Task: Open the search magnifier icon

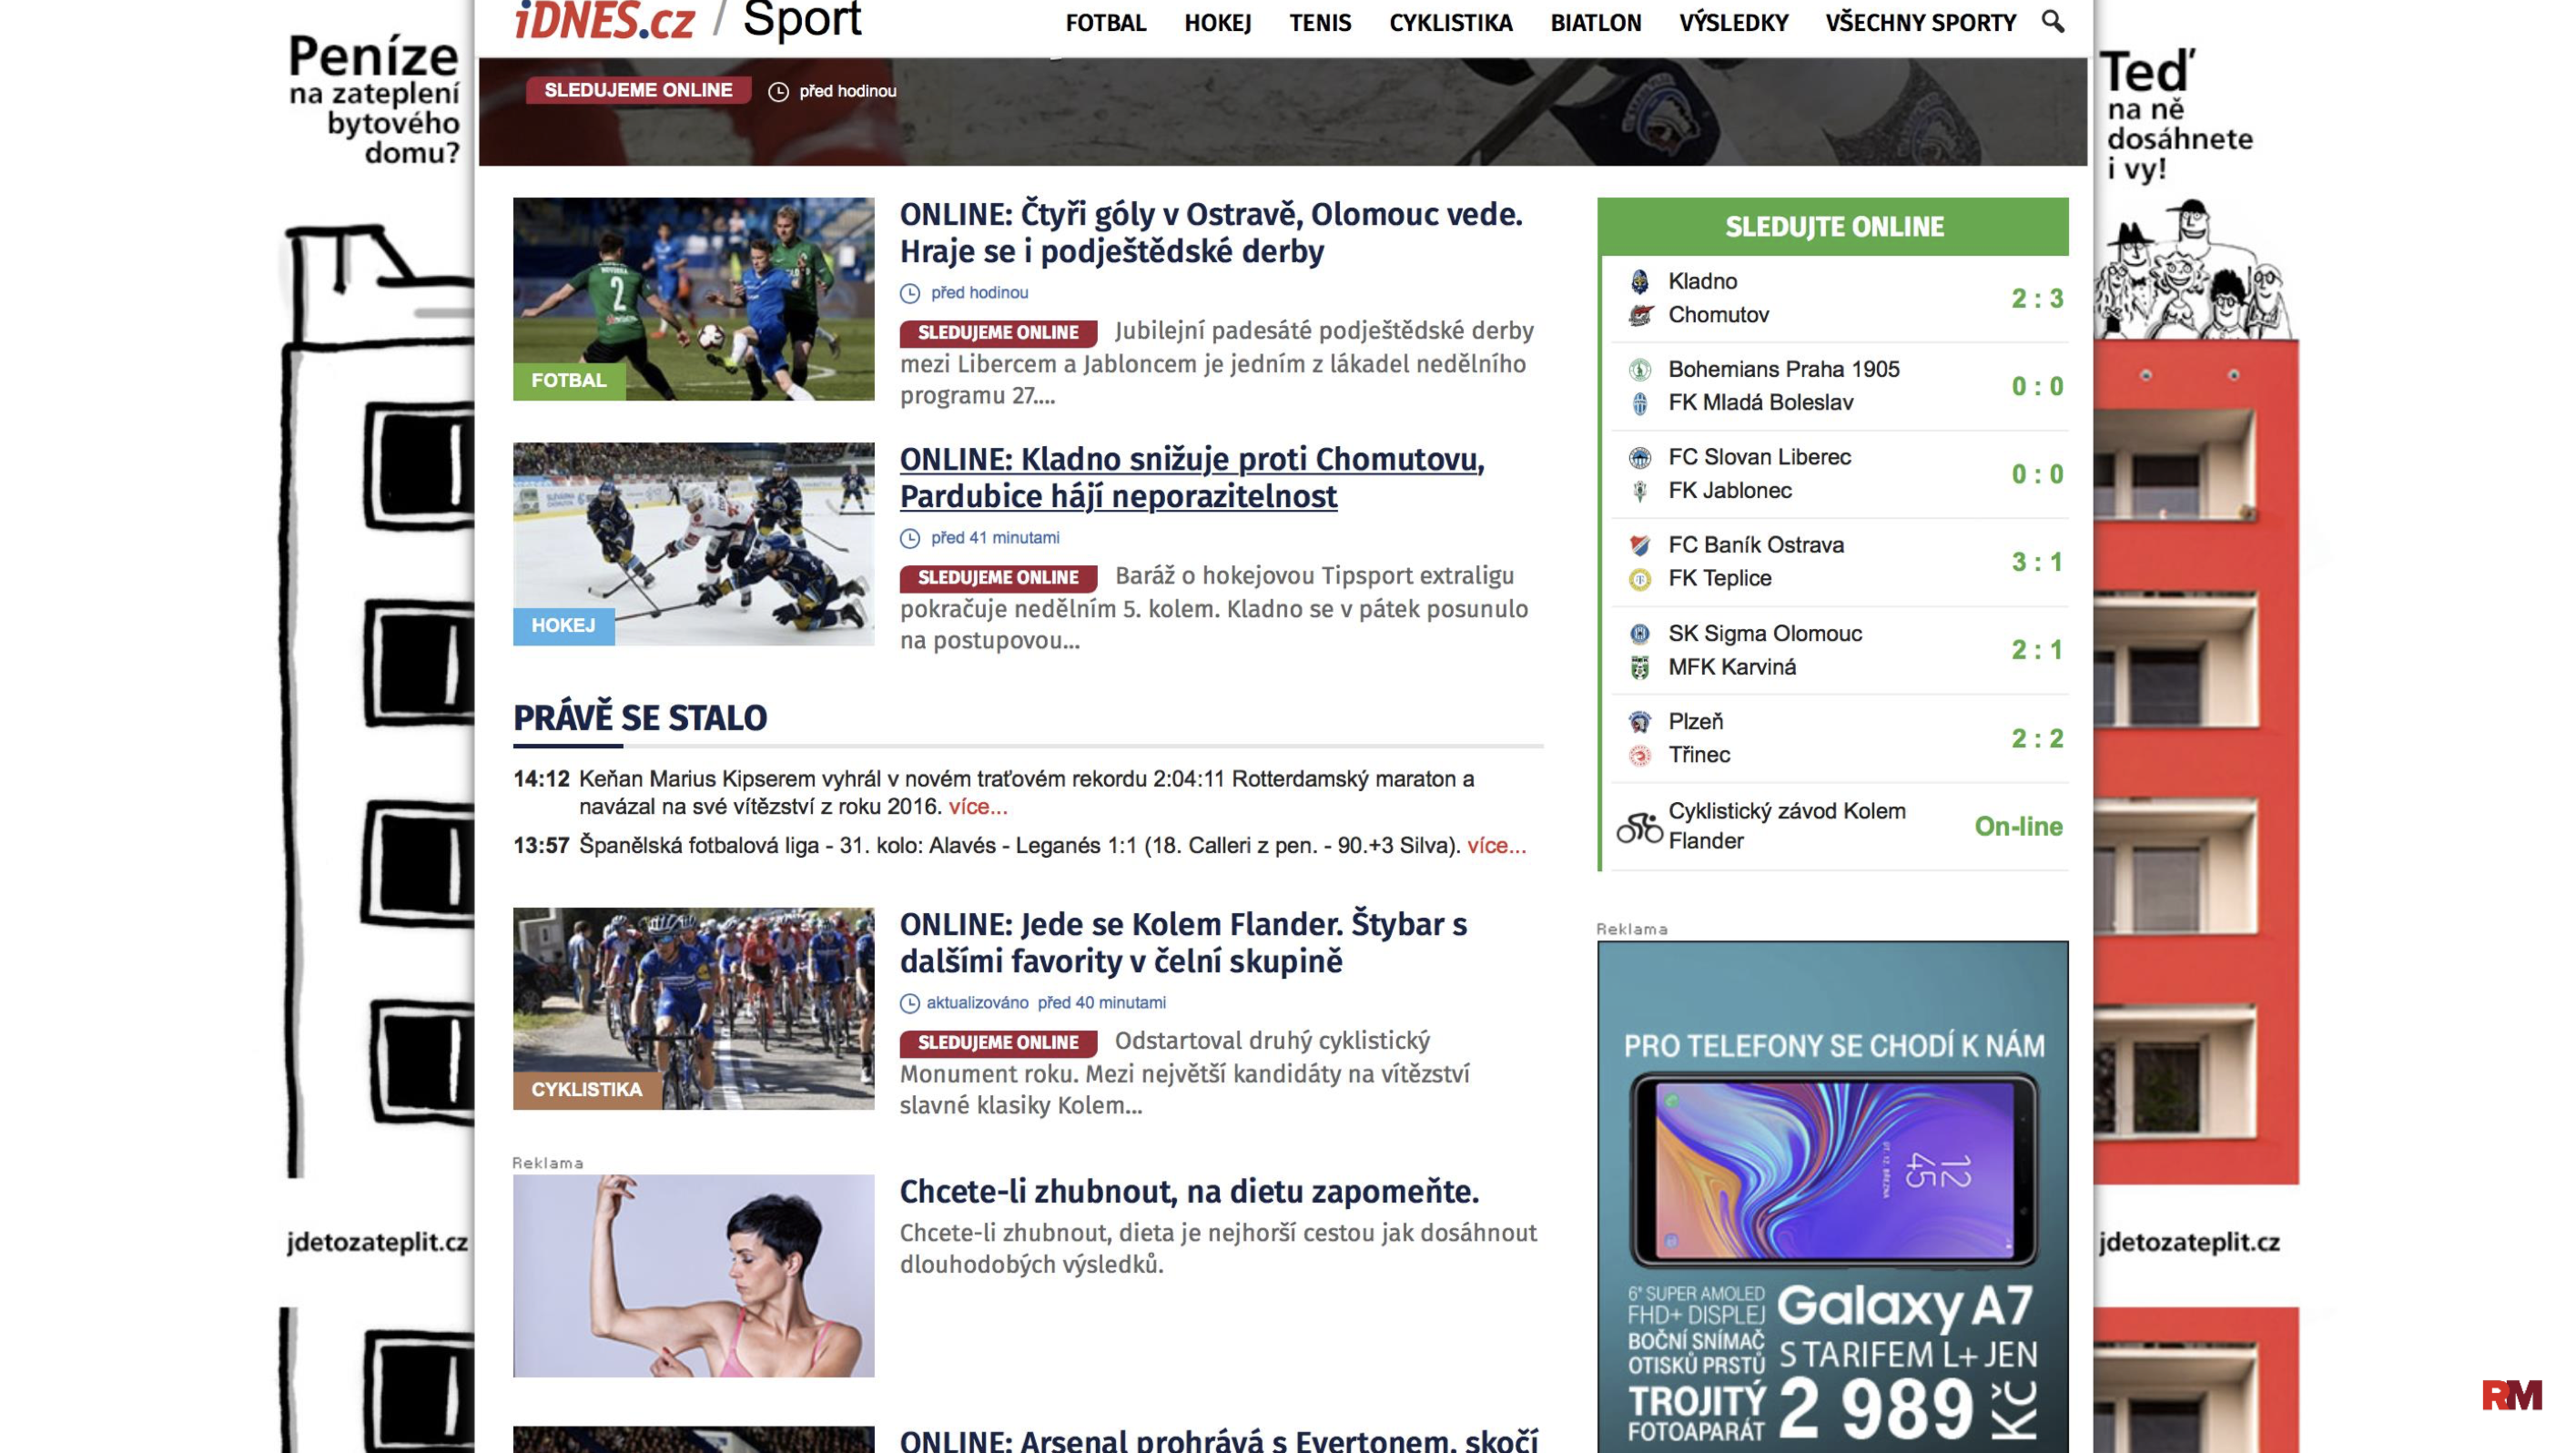Action: 2052,22
